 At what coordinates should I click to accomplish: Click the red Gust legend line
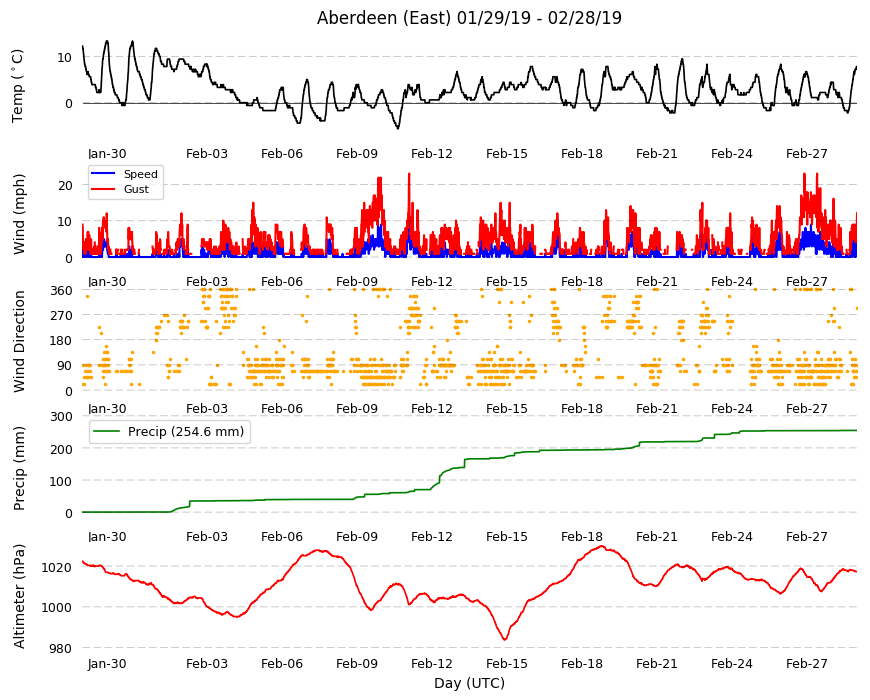(x=103, y=189)
